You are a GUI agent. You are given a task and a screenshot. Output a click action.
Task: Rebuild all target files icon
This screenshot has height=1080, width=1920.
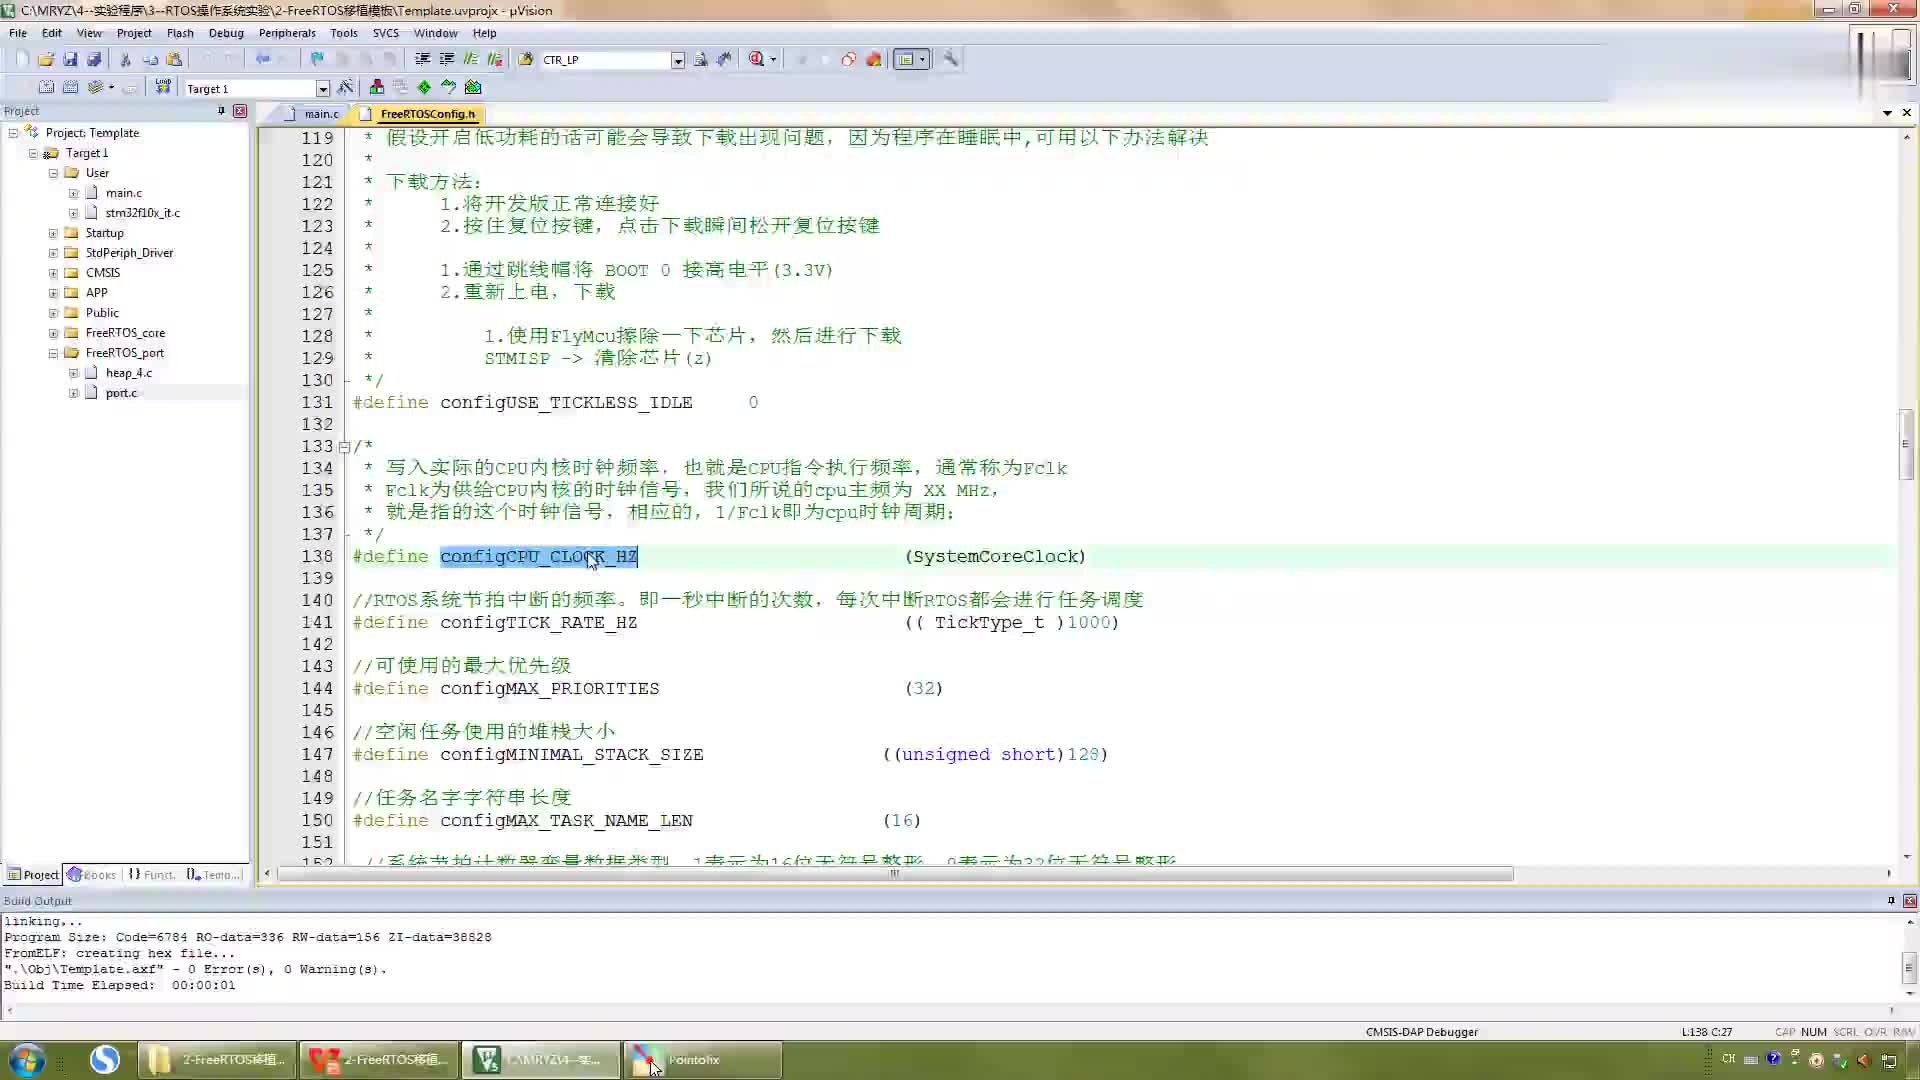[70, 87]
